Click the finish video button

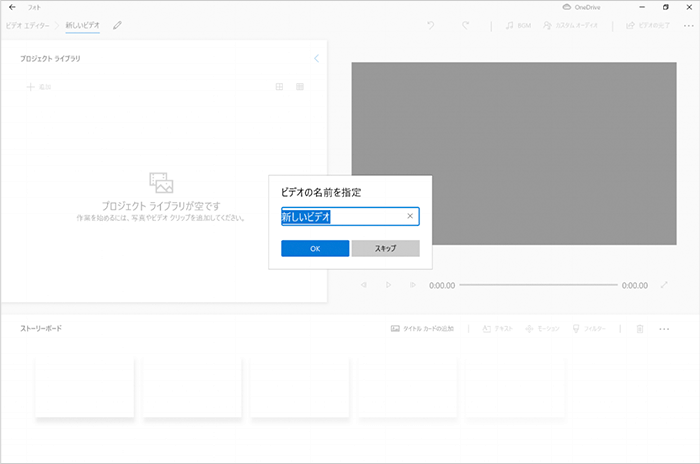[x=648, y=25]
